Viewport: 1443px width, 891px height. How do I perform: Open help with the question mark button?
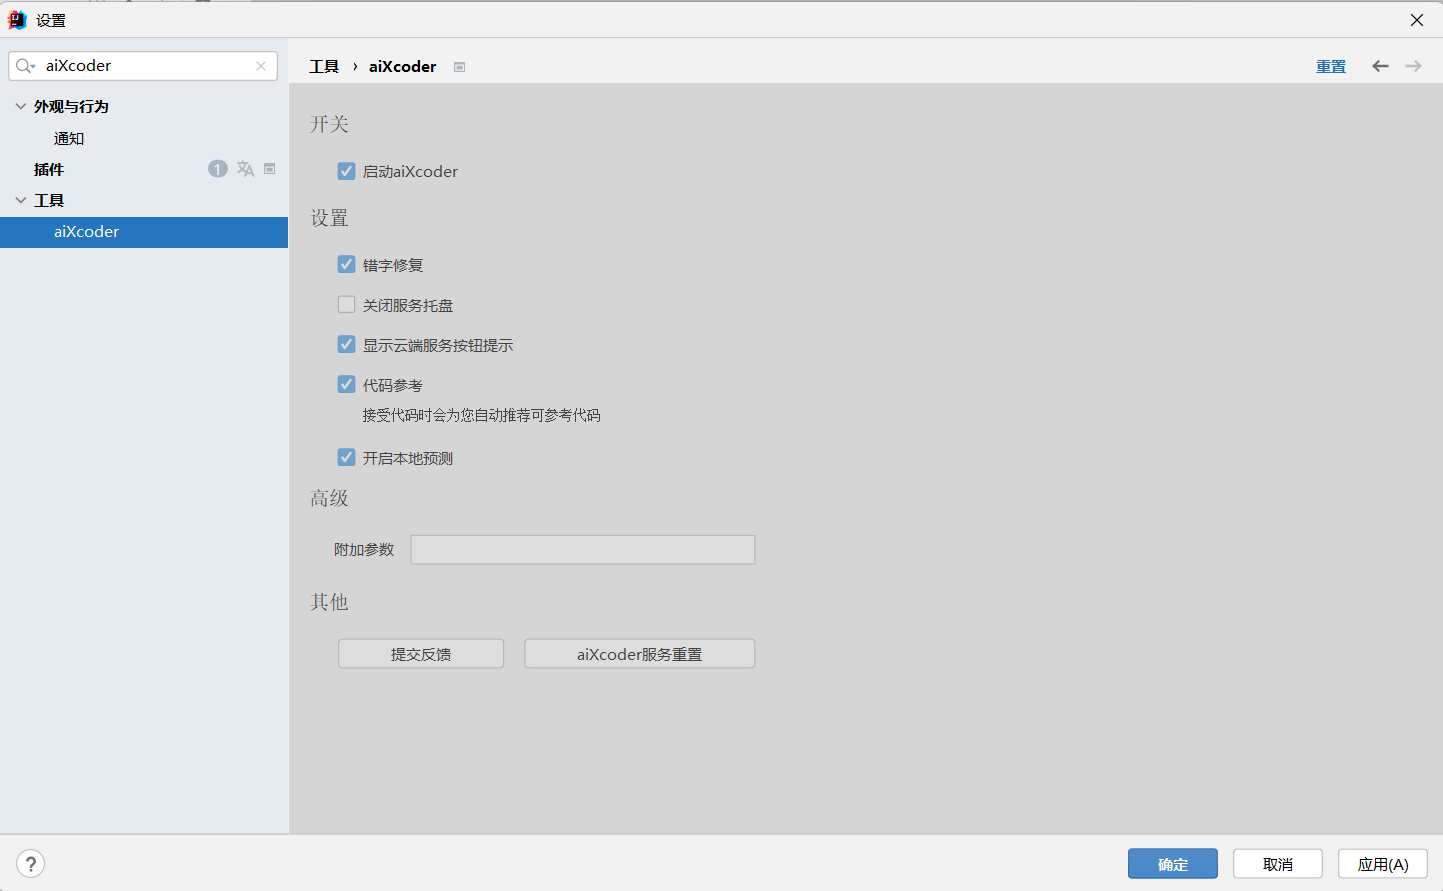pyautogui.click(x=31, y=864)
